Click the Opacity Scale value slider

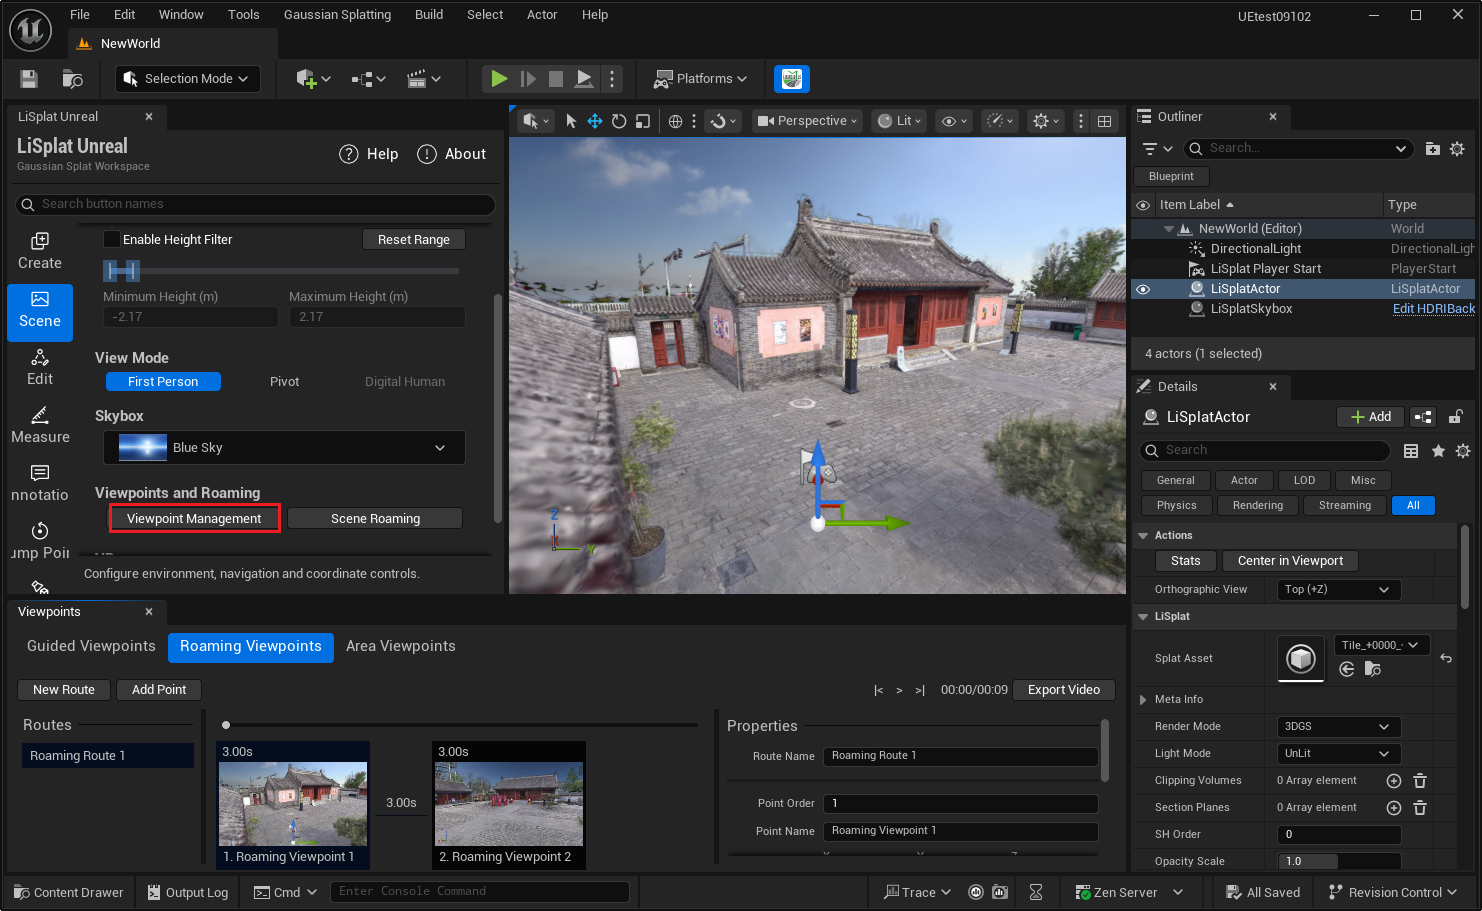[x=1339, y=862]
